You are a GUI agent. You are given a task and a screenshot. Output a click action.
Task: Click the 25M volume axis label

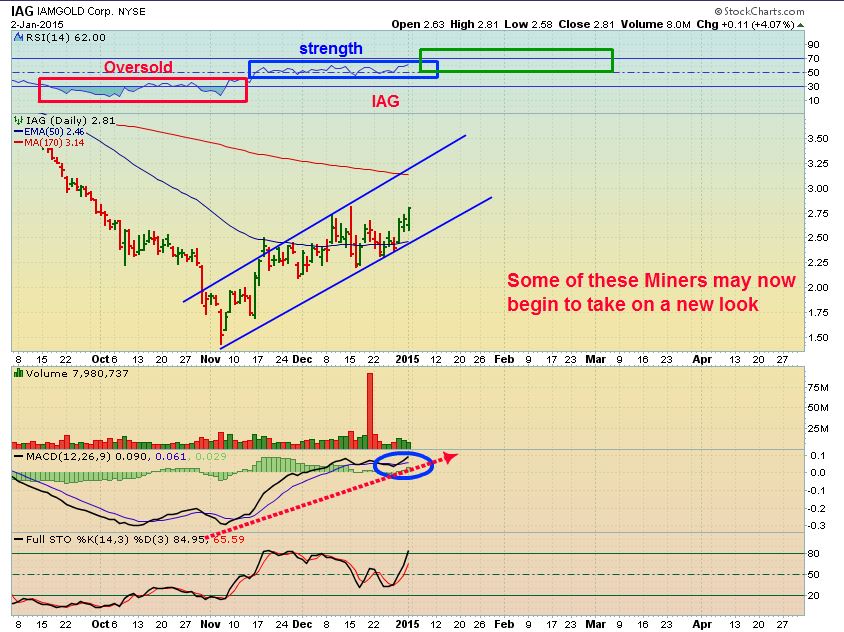(x=818, y=429)
